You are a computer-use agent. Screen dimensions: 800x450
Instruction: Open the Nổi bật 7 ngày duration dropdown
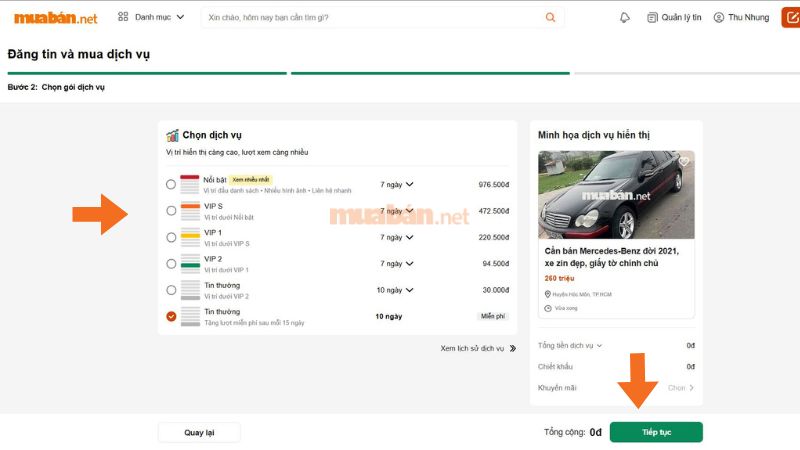(396, 184)
